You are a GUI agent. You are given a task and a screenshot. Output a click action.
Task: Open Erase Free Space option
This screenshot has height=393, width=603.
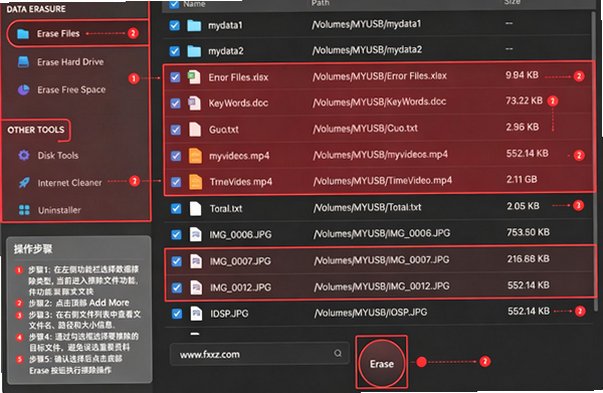71,90
